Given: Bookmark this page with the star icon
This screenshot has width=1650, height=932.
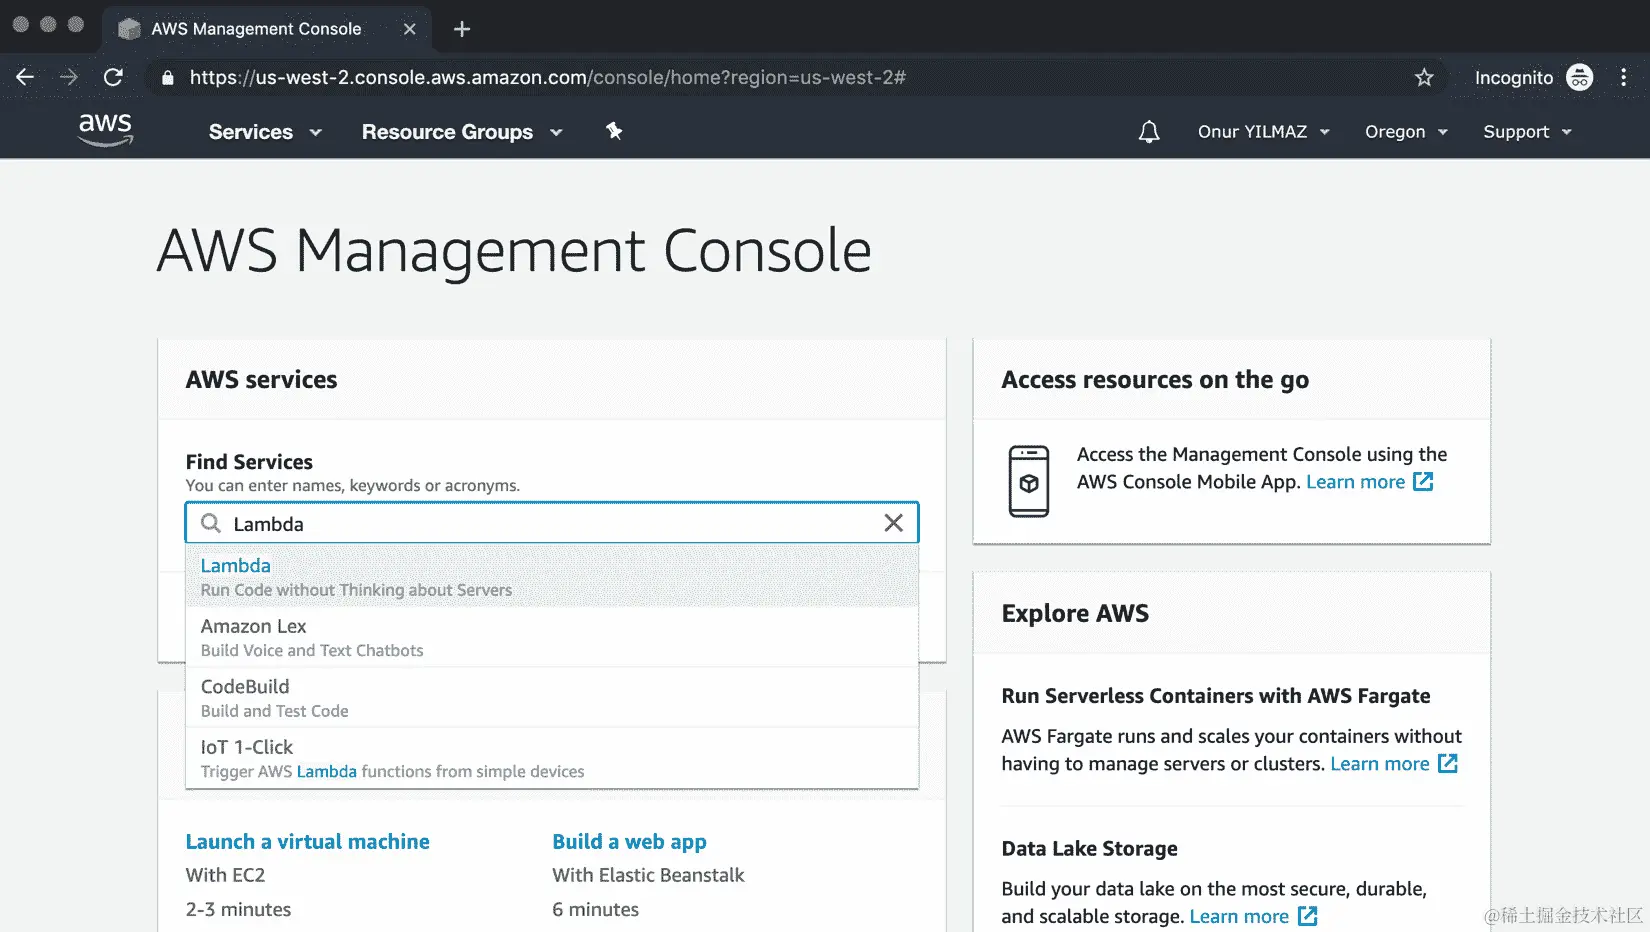Looking at the screenshot, I should tap(1424, 77).
